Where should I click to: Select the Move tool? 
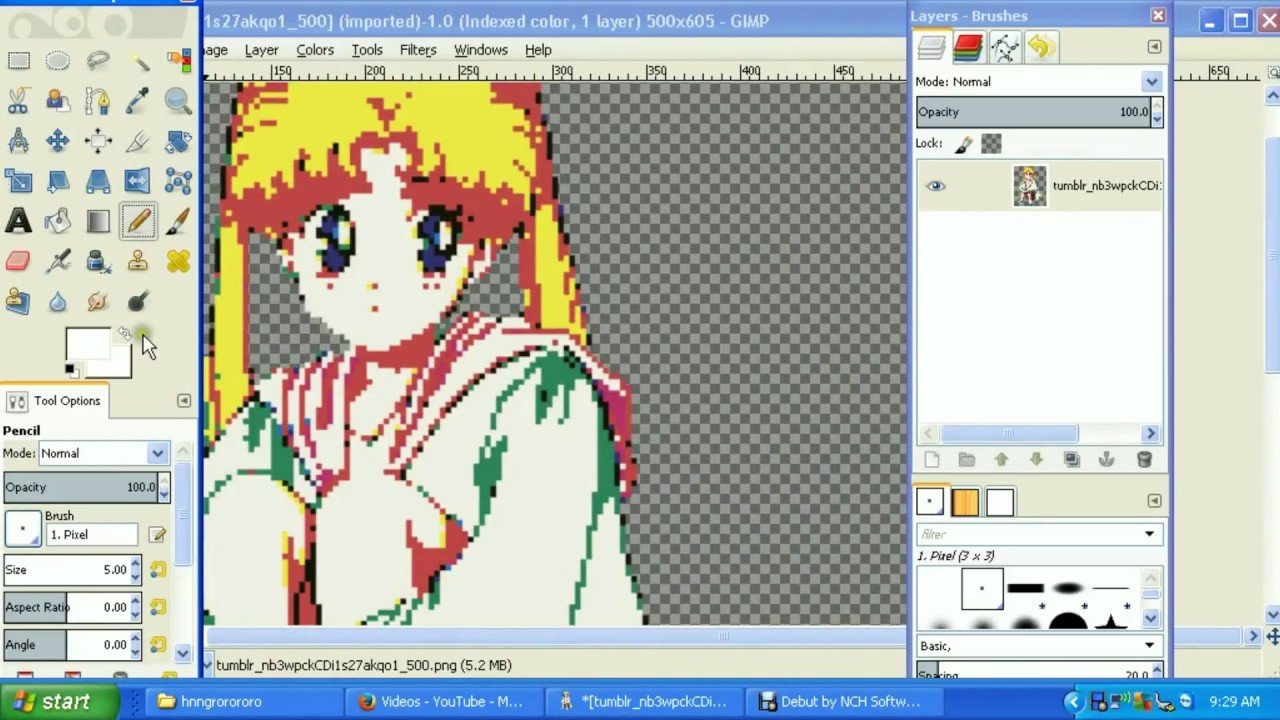pyautogui.click(x=58, y=141)
